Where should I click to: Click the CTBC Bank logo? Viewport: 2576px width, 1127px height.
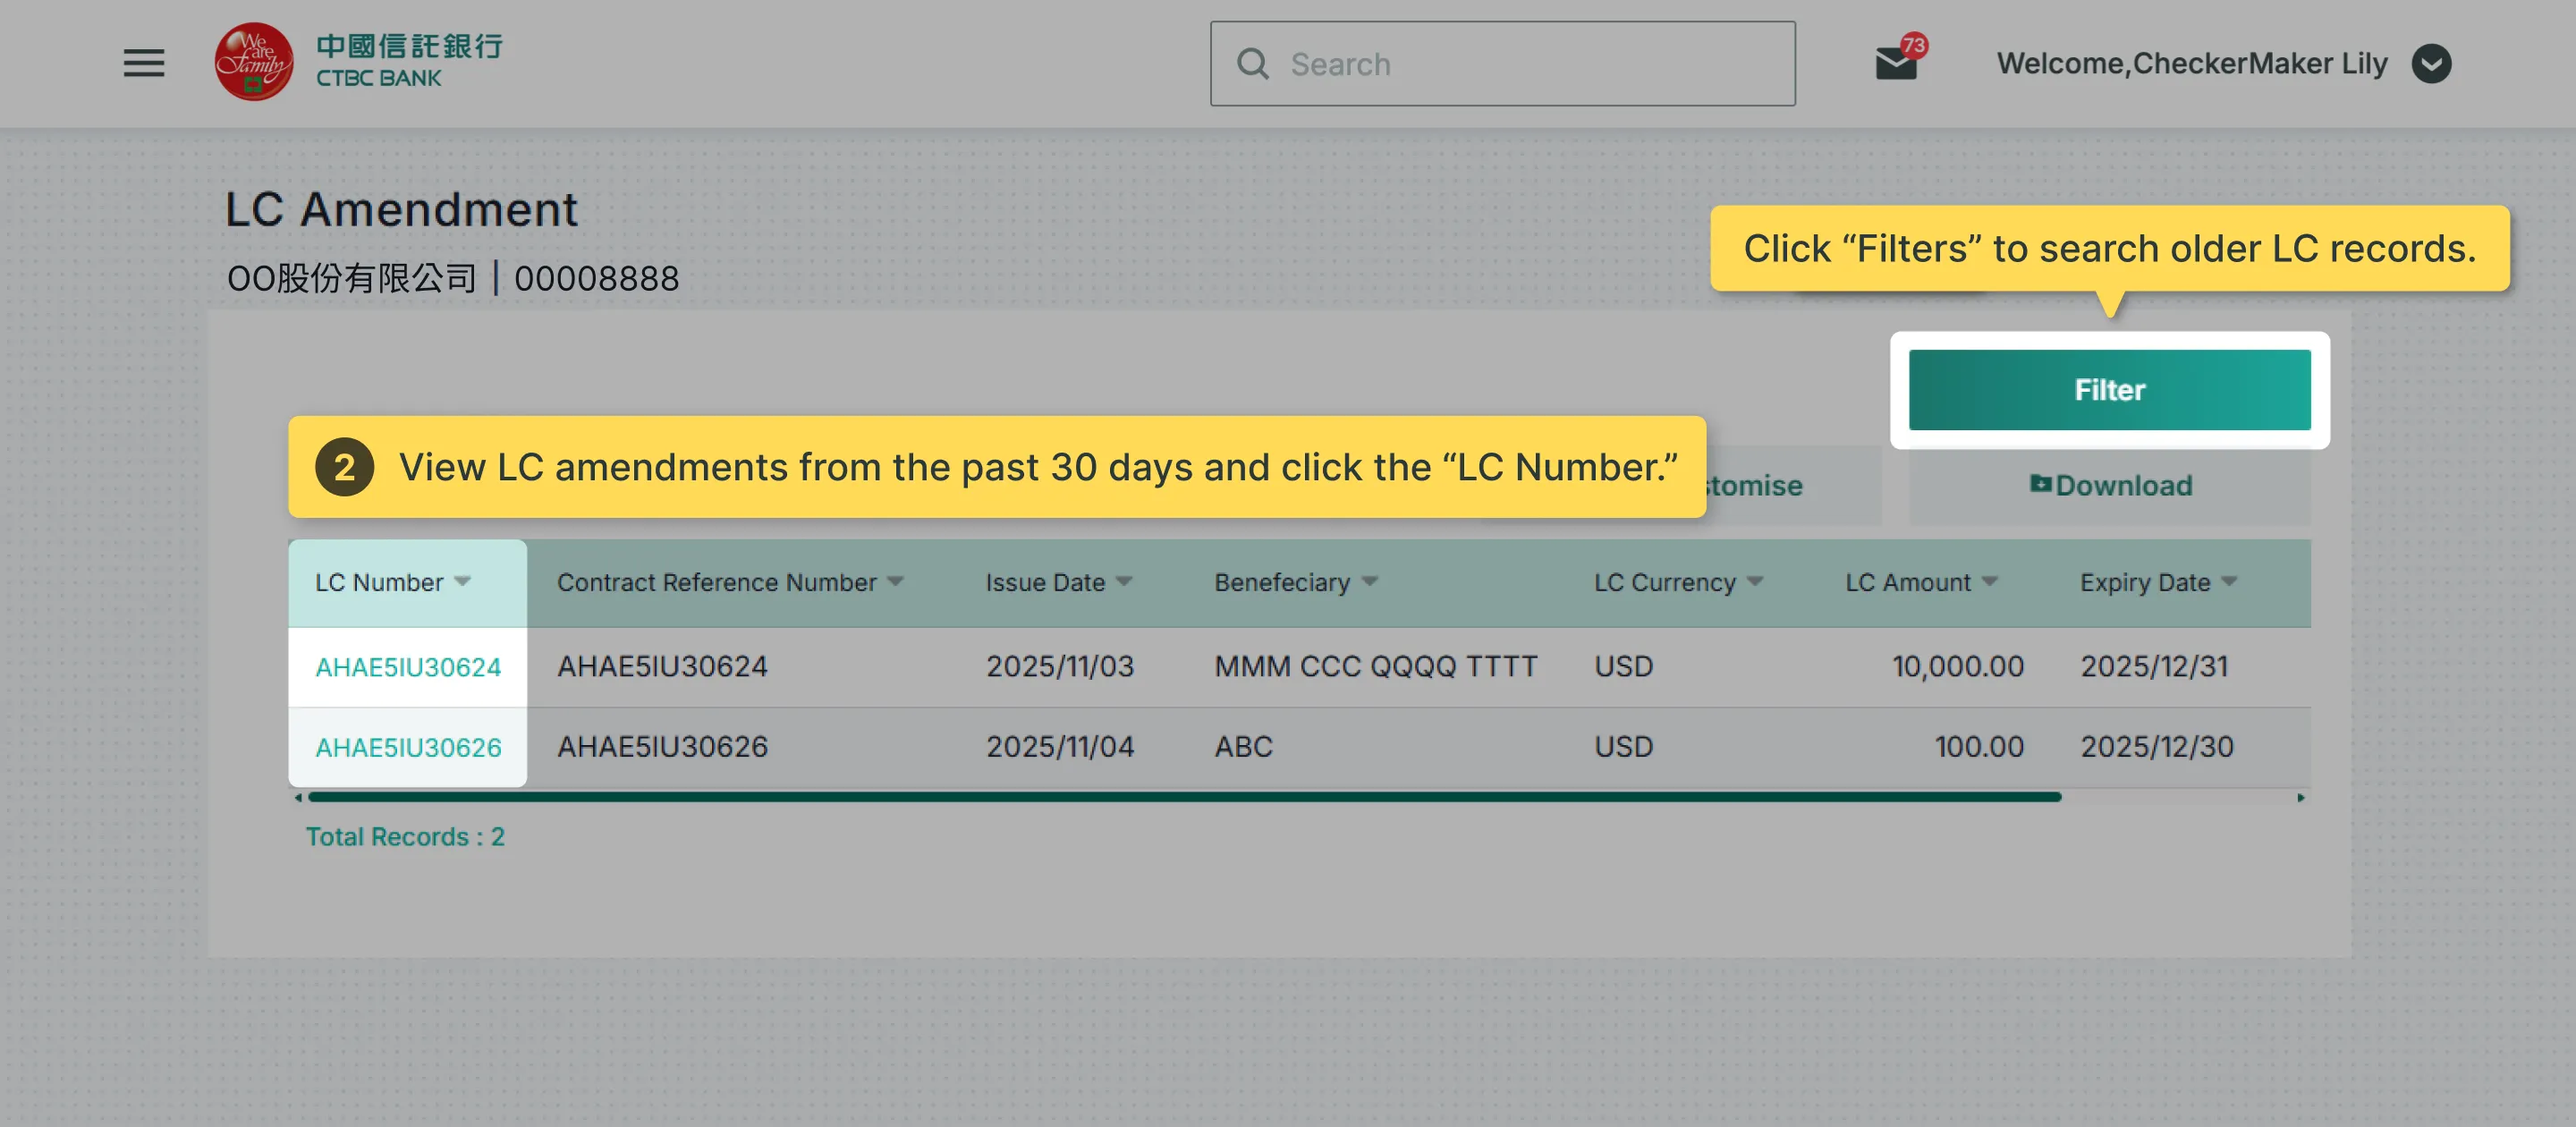359,62
